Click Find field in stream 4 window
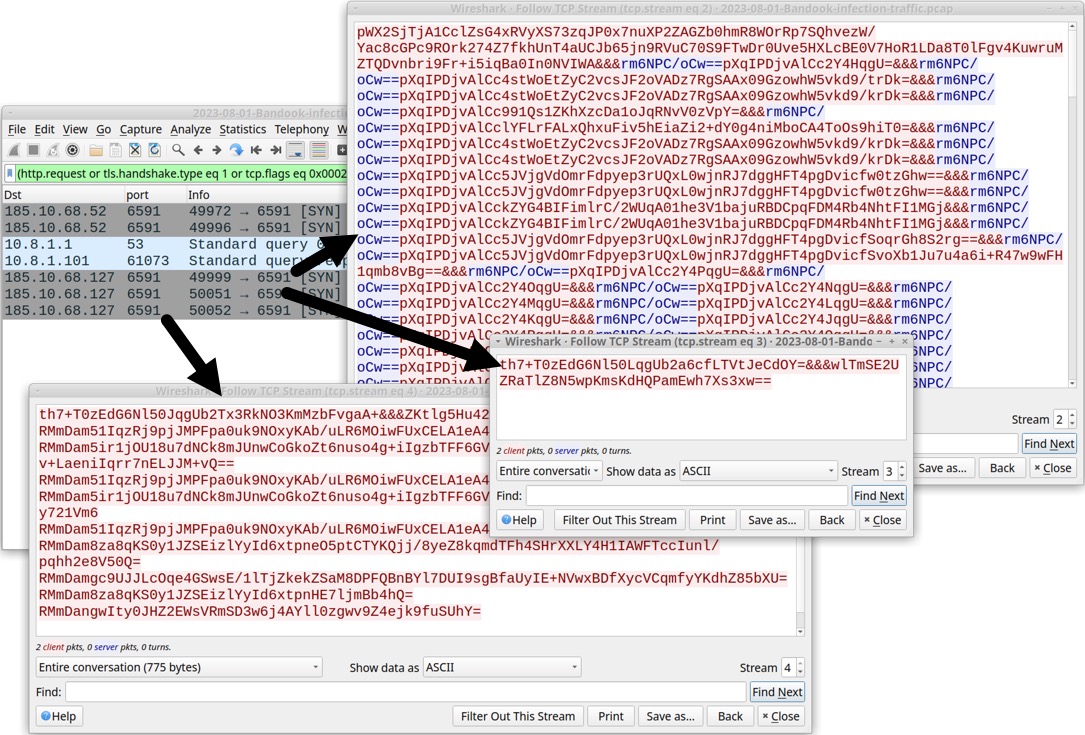Image resolution: width=1085 pixels, height=735 pixels. tap(405, 691)
